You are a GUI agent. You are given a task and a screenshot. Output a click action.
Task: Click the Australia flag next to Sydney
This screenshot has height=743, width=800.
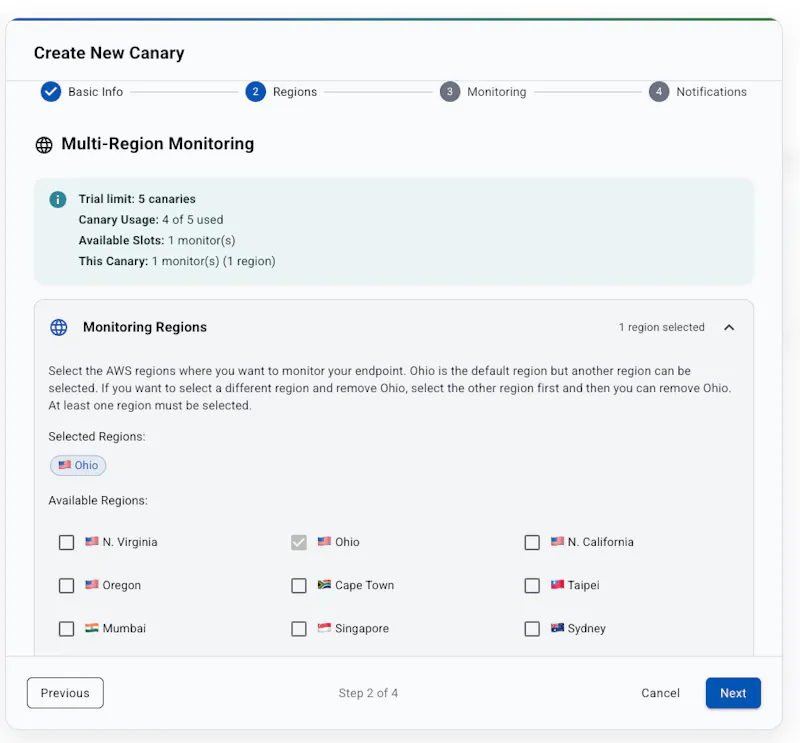pyautogui.click(x=557, y=628)
